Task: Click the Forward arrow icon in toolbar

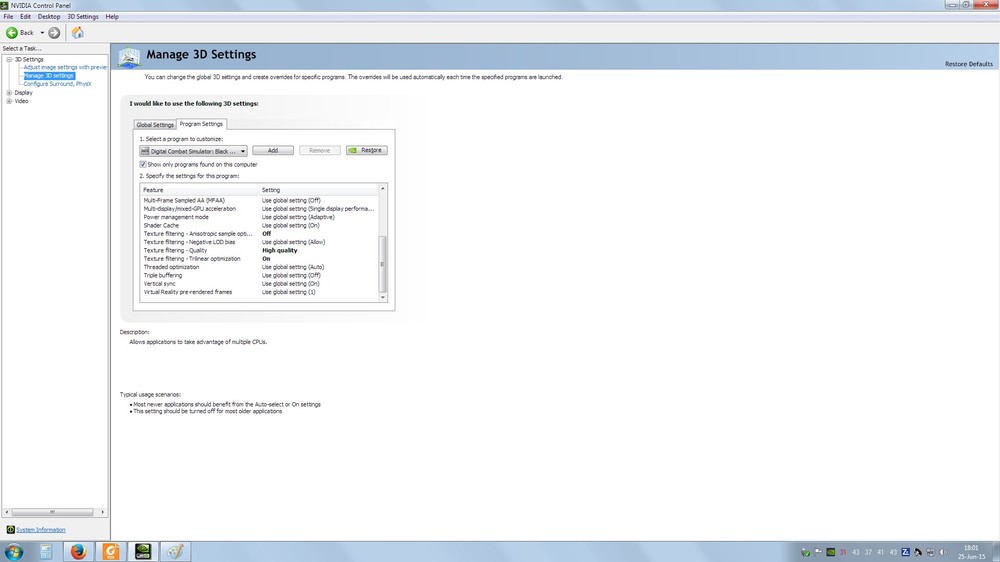Action: coord(54,33)
